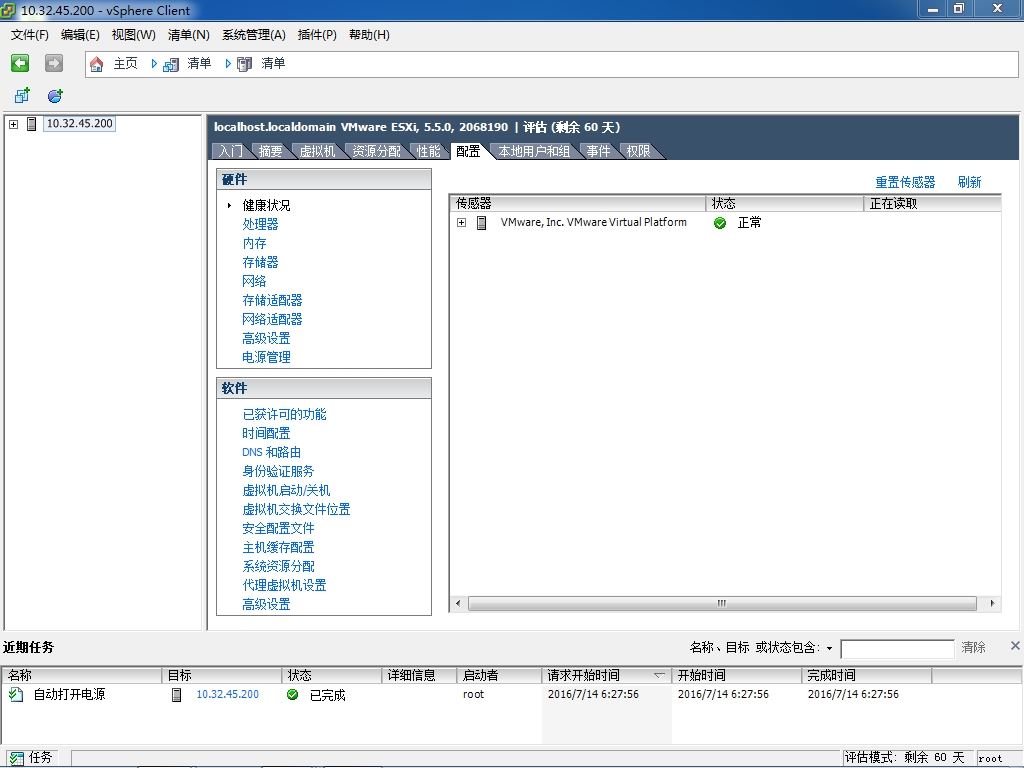Click the grey forward navigation arrow
The width and height of the screenshot is (1024, 768).
click(54, 63)
